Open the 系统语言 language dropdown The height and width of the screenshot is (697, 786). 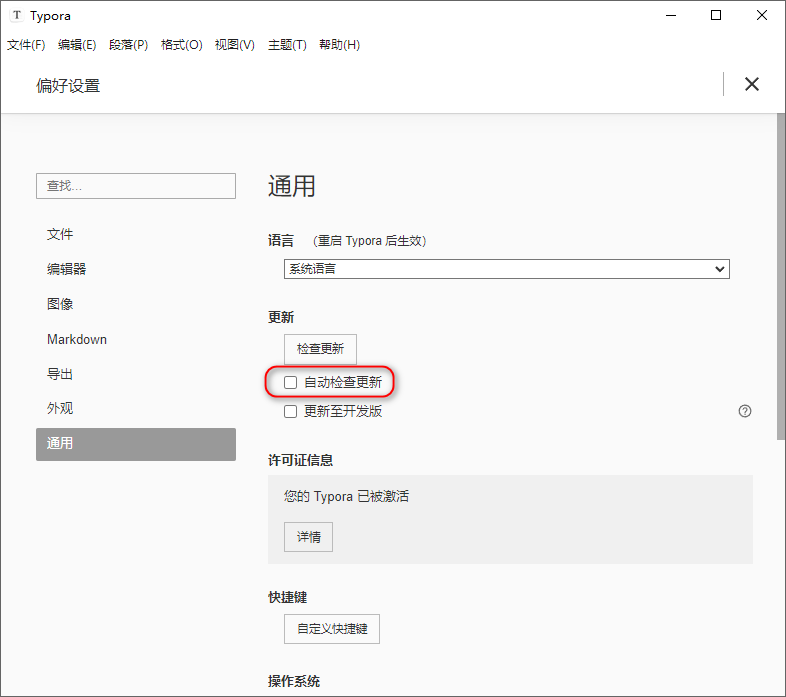506,269
